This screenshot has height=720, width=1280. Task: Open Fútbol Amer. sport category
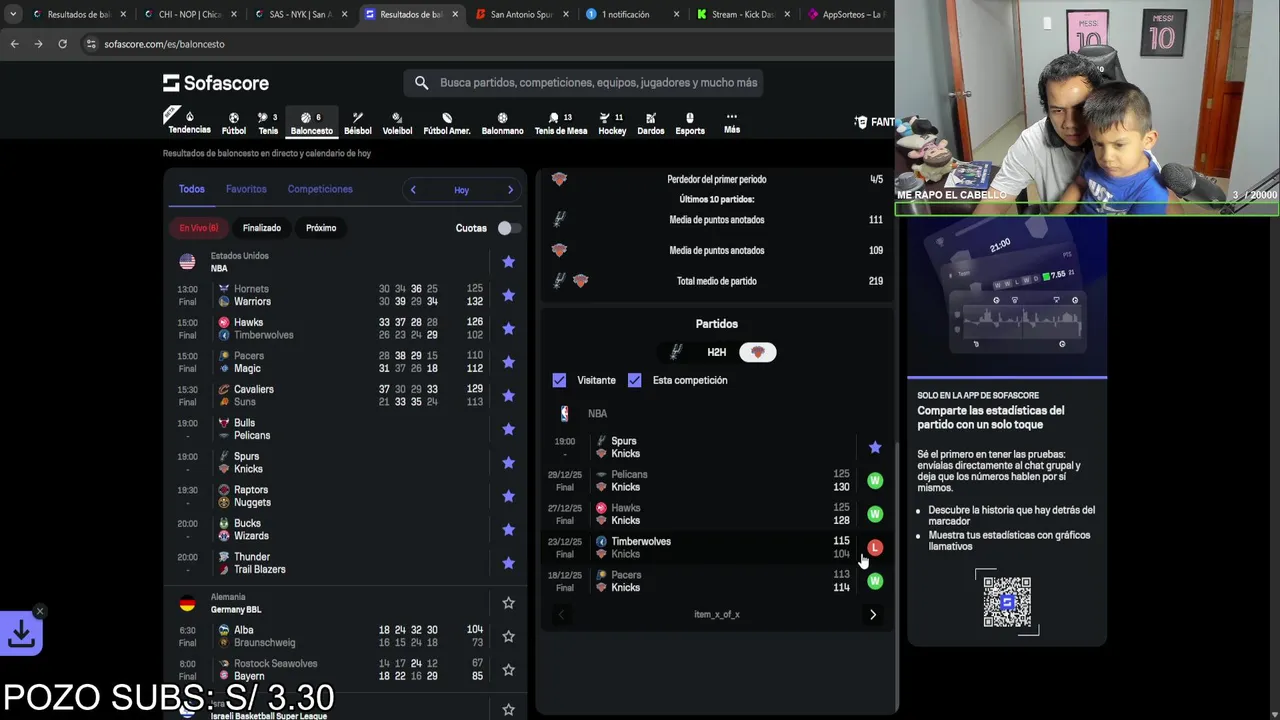[447, 123]
